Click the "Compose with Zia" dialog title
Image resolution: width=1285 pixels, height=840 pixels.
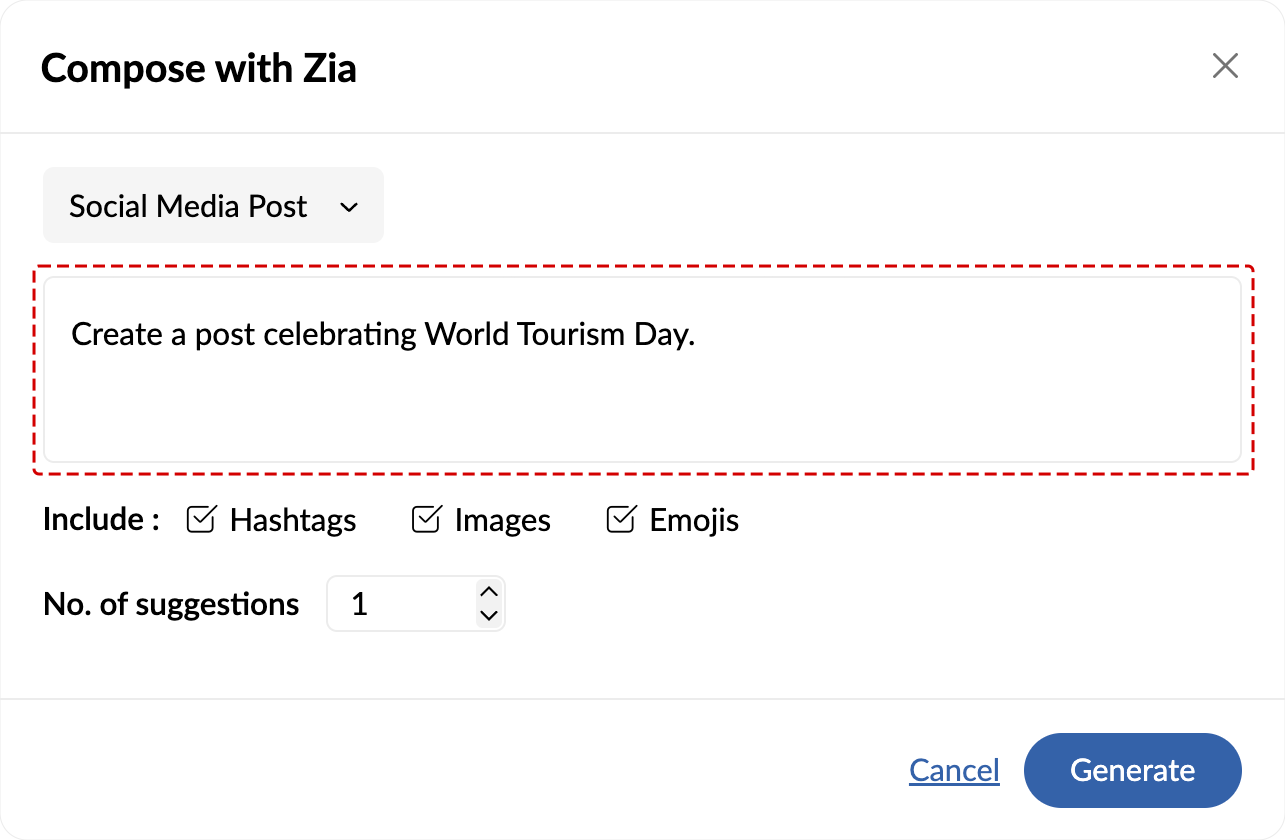click(x=199, y=68)
